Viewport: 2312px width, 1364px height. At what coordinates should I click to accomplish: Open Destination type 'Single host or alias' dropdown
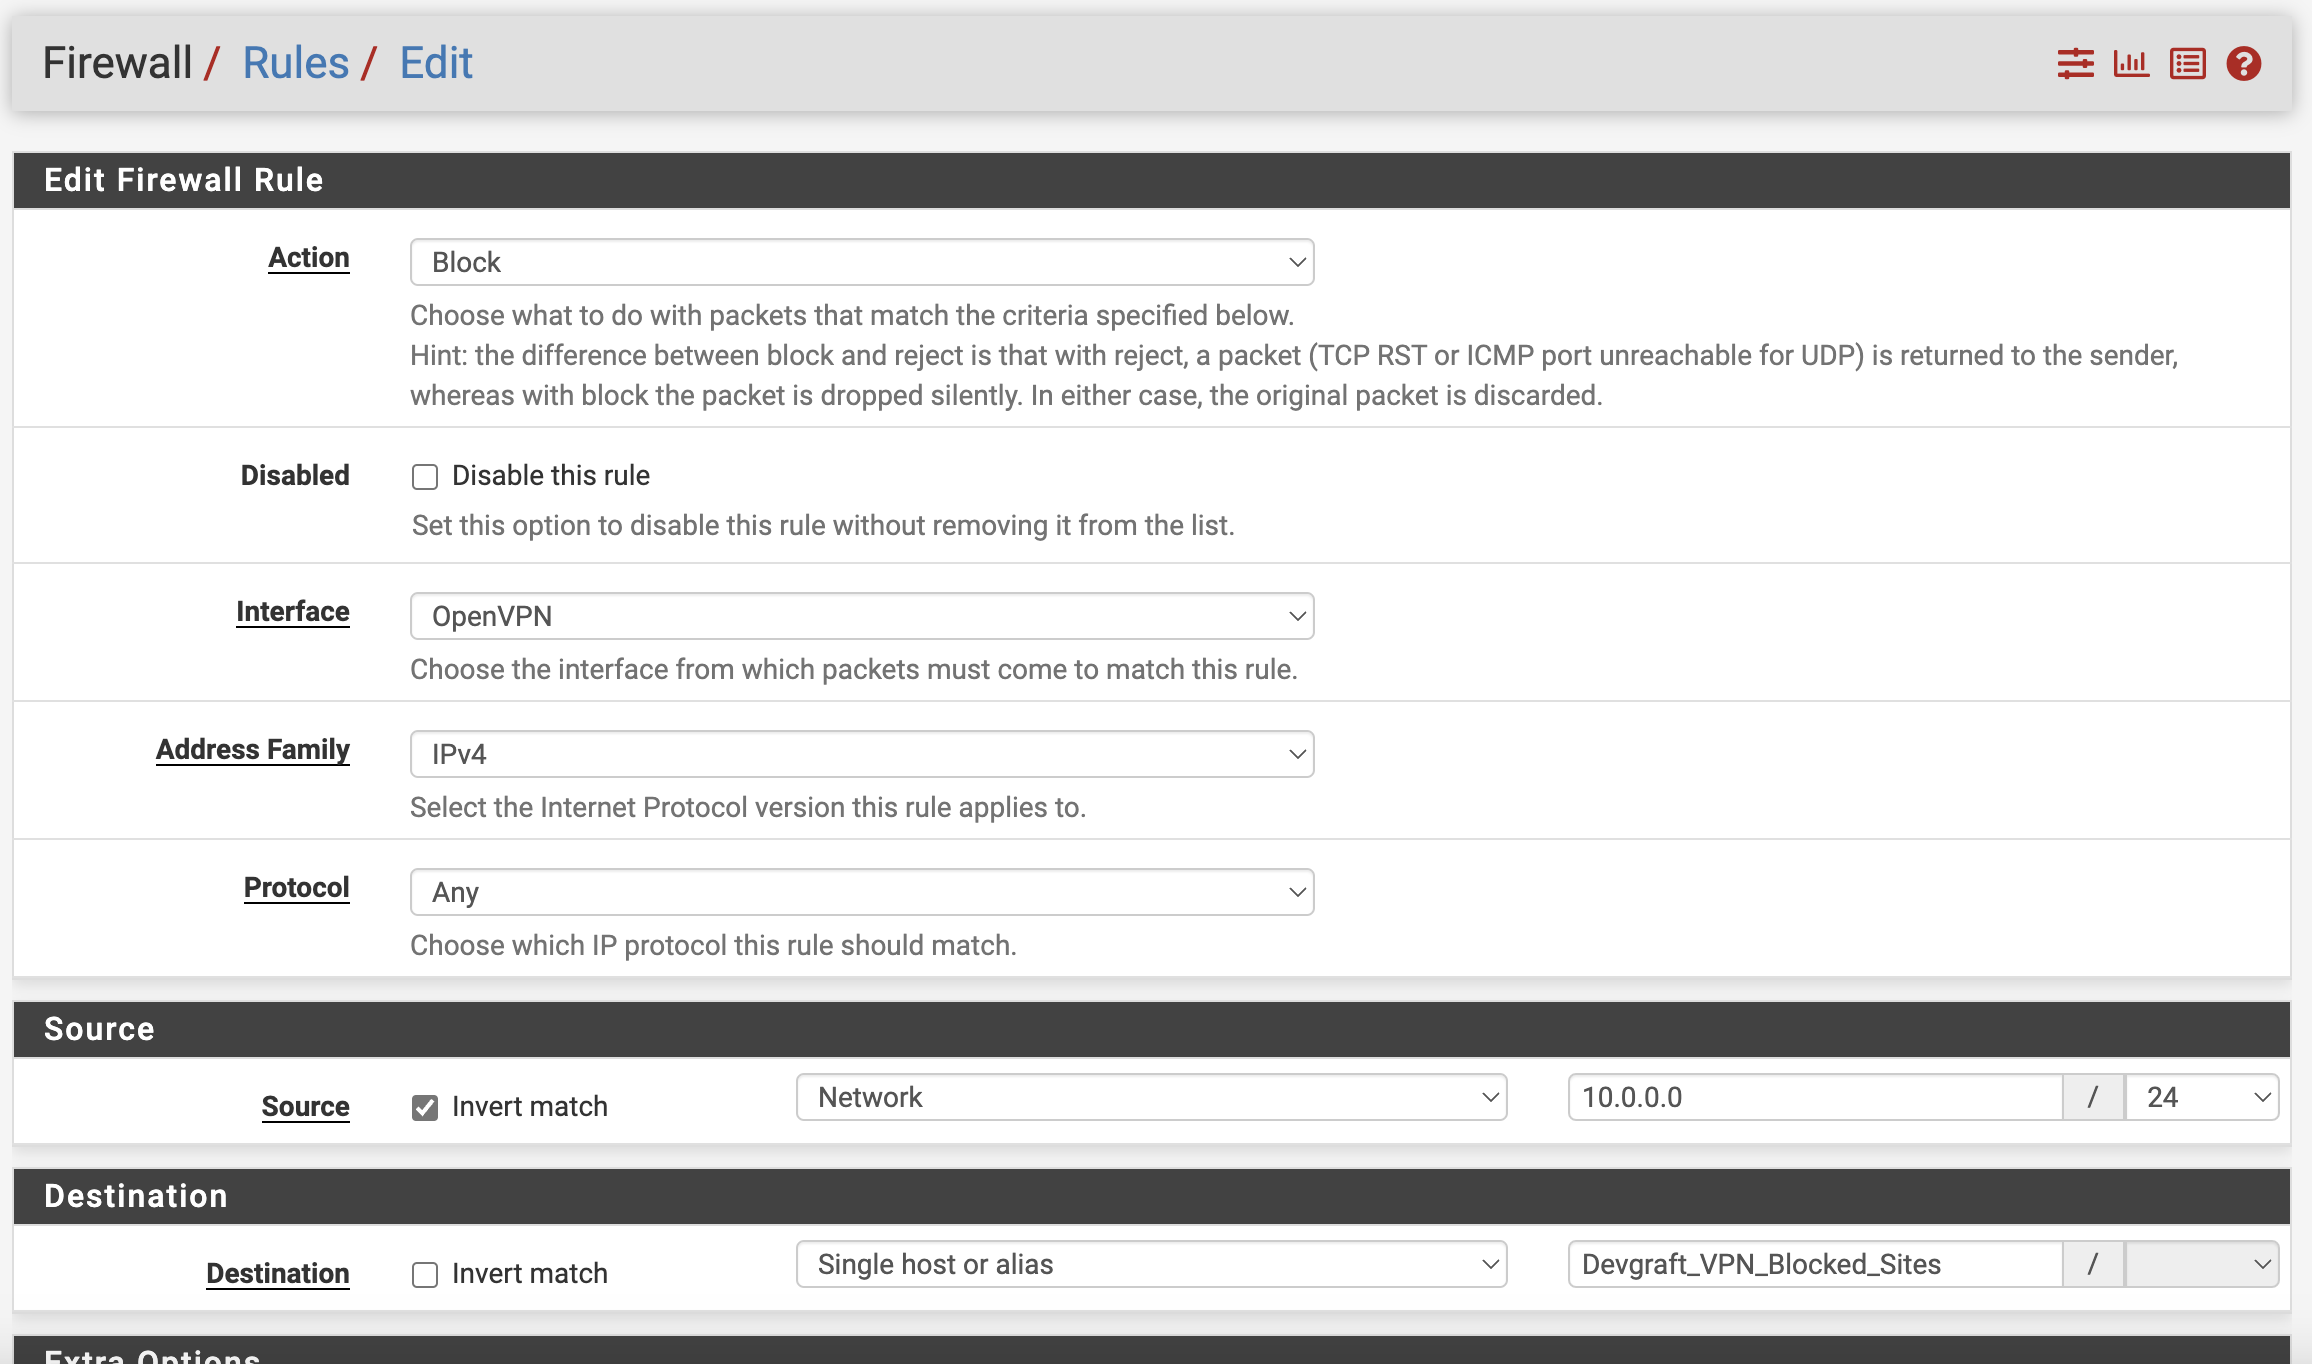click(1151, 1264)
